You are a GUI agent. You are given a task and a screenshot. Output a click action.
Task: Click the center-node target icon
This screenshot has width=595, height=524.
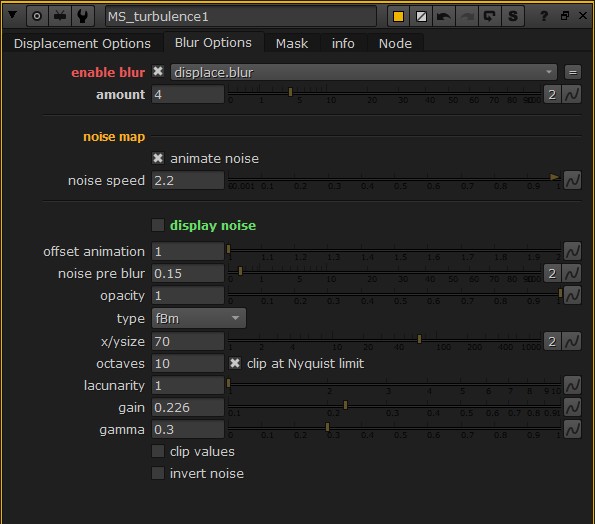tap(37, 16)
